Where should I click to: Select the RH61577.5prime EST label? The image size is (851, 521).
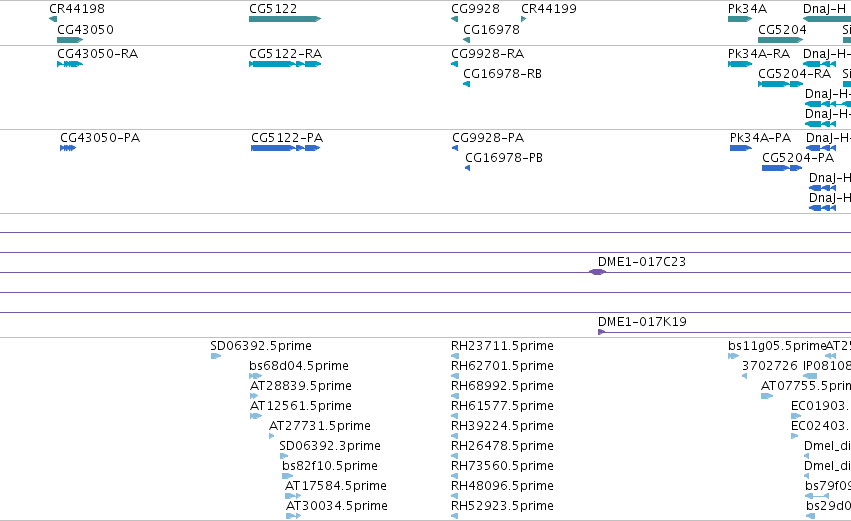tap(503, 406)
